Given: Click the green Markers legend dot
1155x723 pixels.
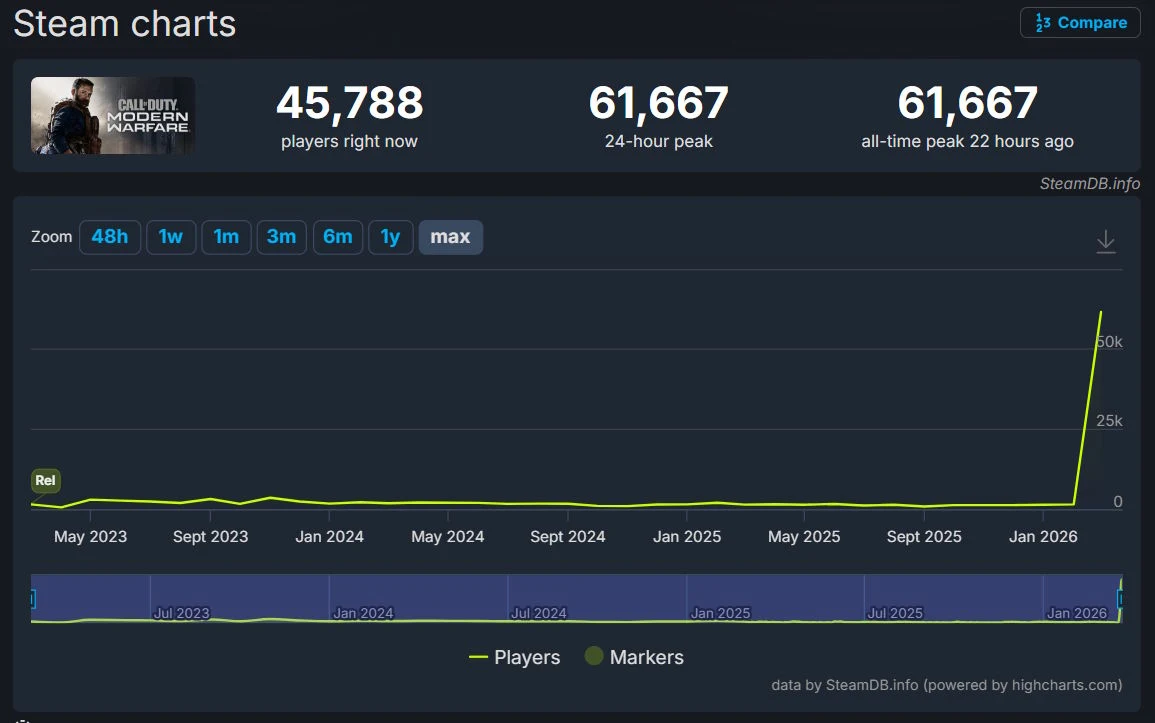Looking at the screenshot, I should [x=594, y=657].
